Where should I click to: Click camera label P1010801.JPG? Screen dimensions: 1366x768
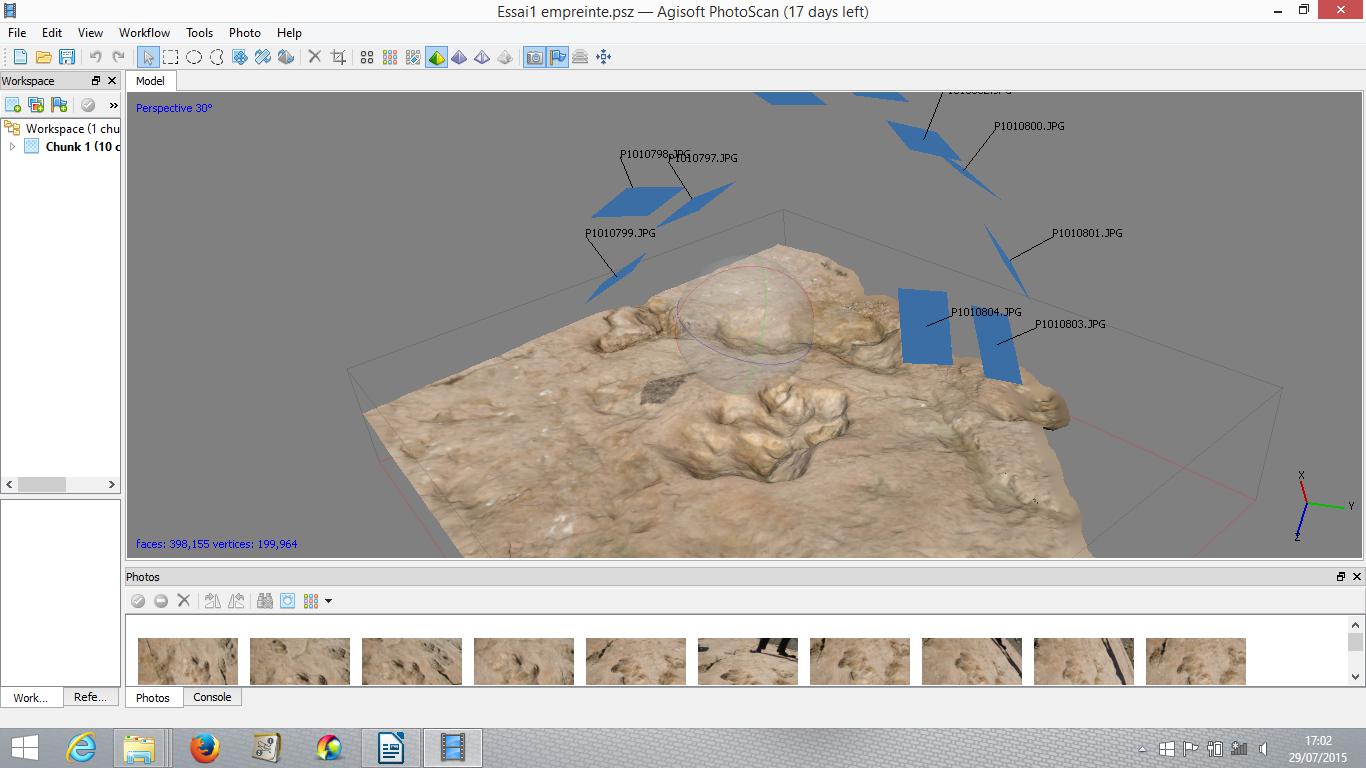(1087, 233)
